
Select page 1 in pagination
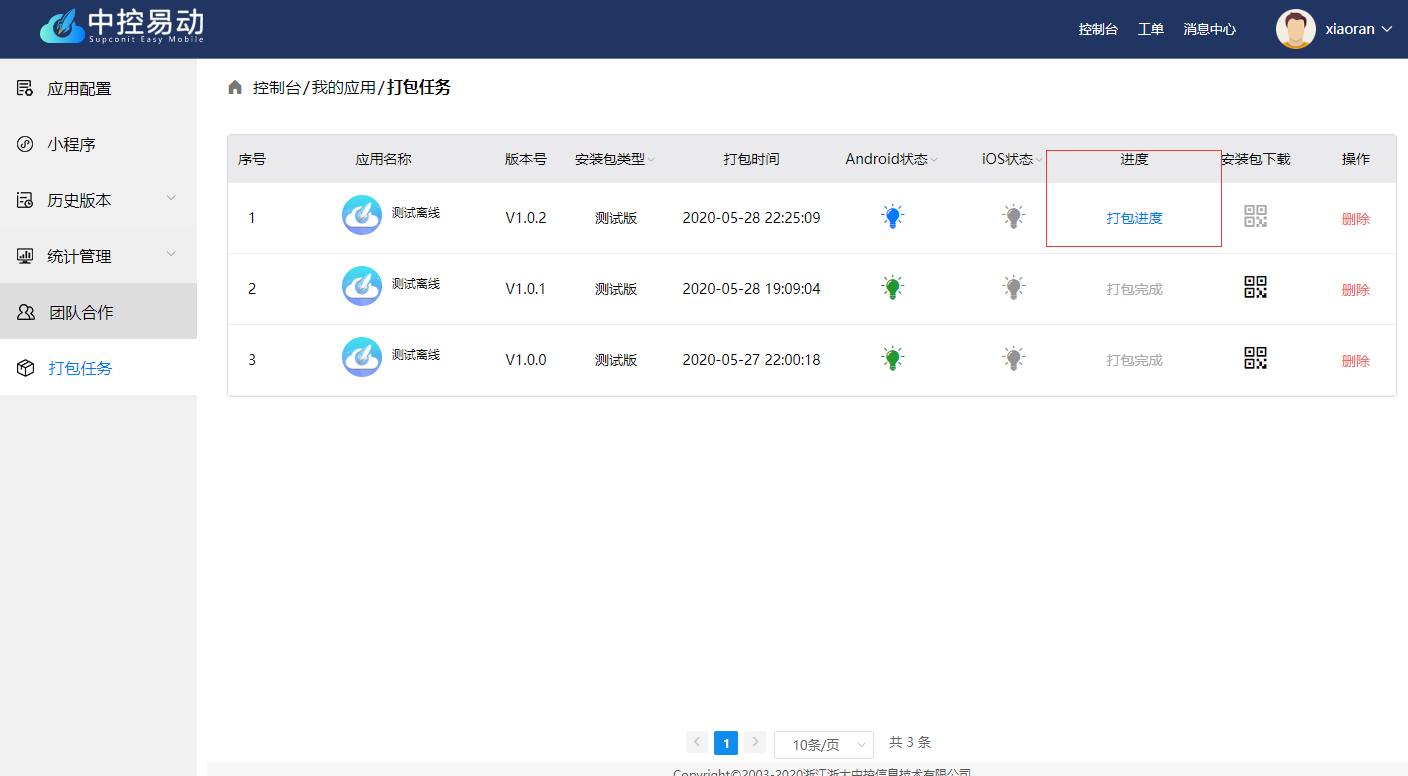[x=726, y=743]
